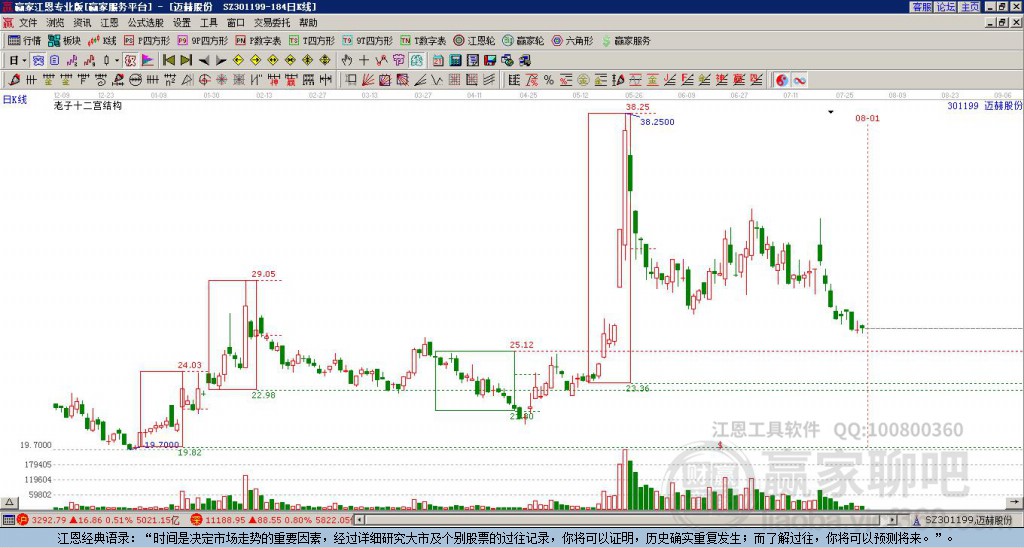Open the P数字表 tool

point(259,40)
